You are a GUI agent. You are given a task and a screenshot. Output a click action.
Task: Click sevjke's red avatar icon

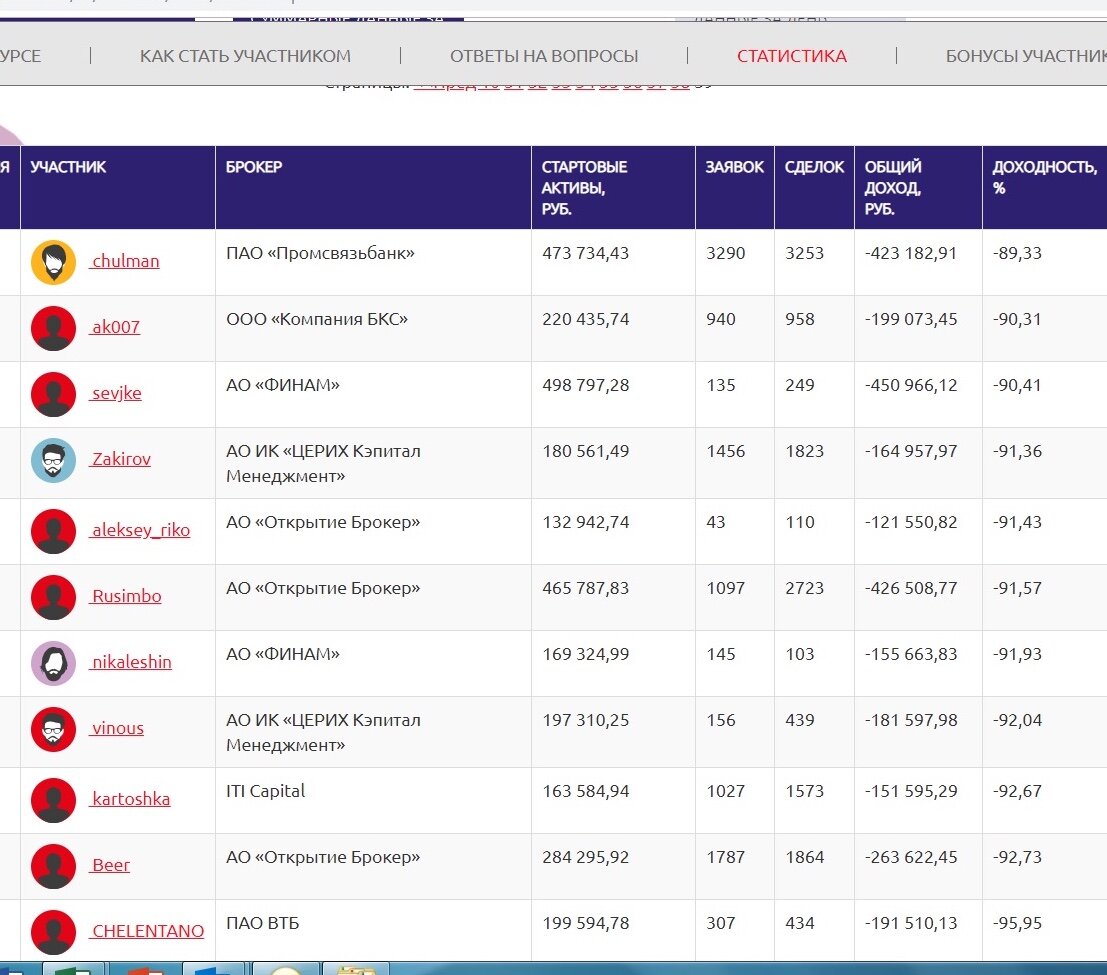click(x=54, y=394)
